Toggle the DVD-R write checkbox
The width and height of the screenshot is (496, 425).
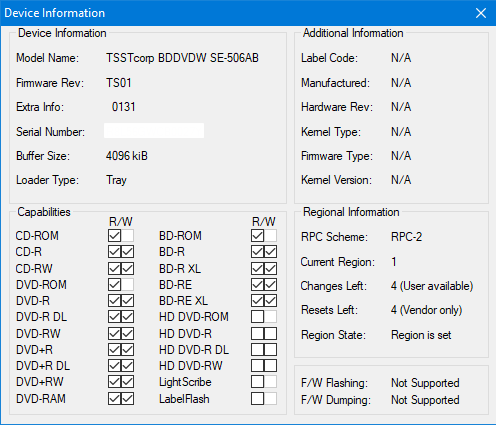[x=128, y=301]
